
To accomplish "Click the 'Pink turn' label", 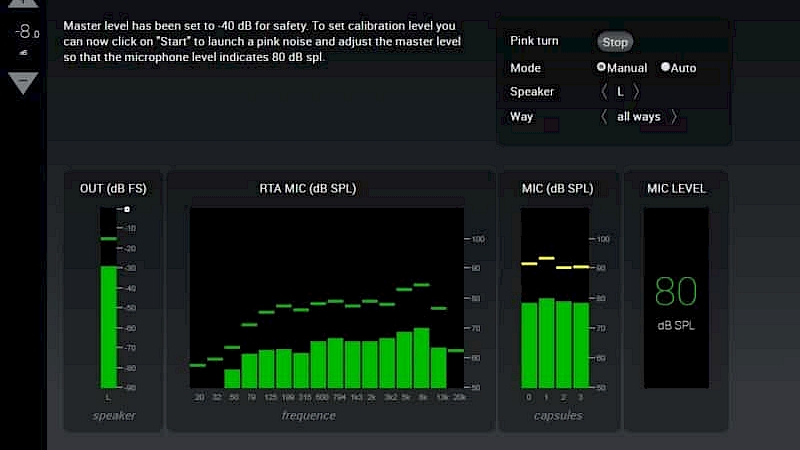I will pyautogui.click(x=534, y=41).
